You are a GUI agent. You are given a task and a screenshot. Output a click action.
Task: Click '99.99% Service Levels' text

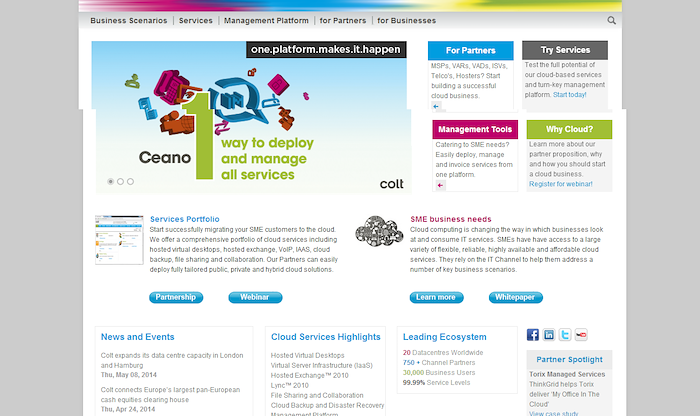pyautogui.click(x=436, y=383)
